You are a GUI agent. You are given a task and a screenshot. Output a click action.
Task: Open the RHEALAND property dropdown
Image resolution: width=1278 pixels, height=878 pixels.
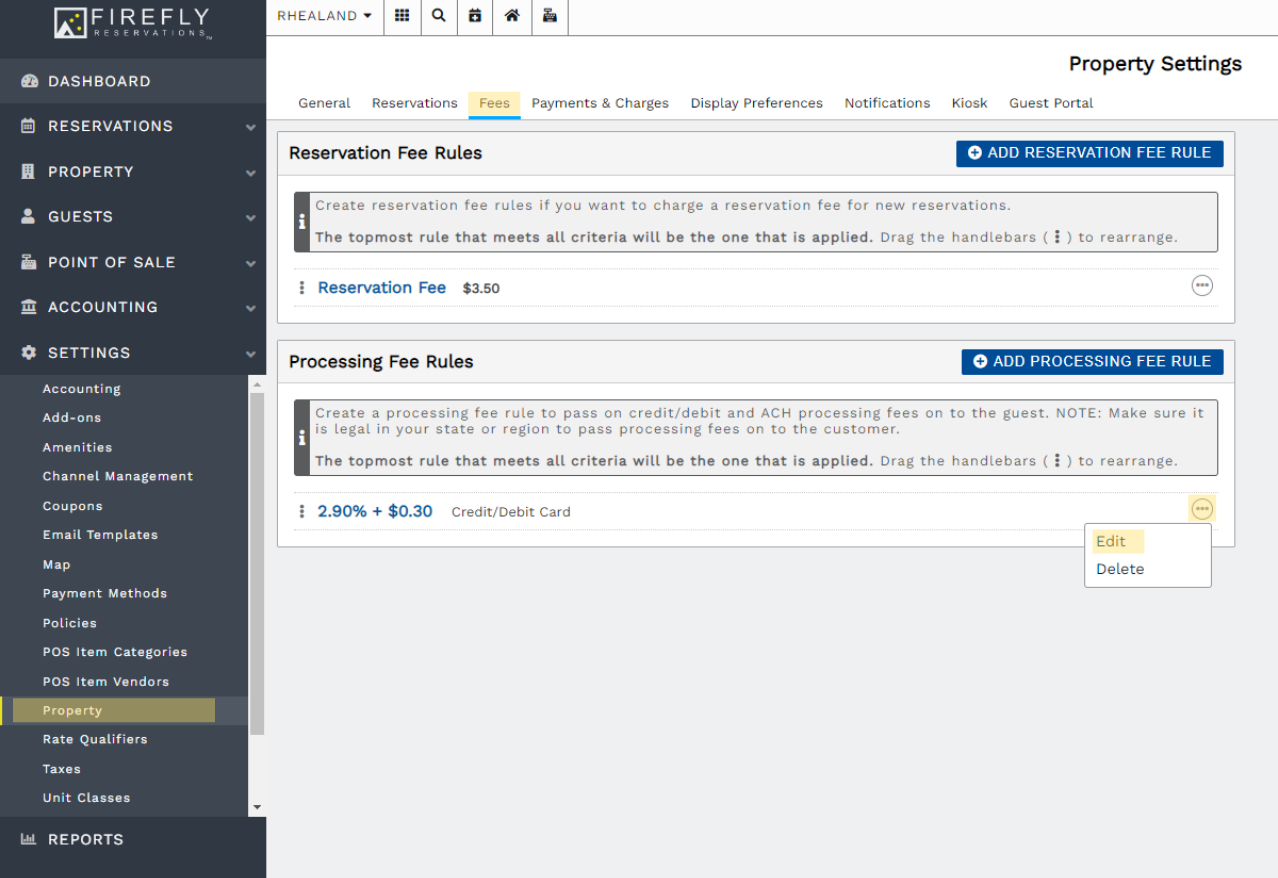[x=324, y=16]
